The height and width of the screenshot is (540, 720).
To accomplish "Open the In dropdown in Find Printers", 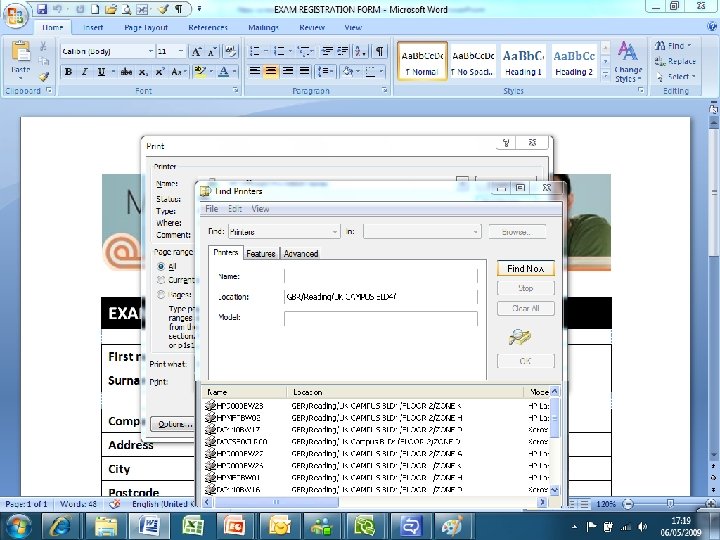I will click(476, 232).
